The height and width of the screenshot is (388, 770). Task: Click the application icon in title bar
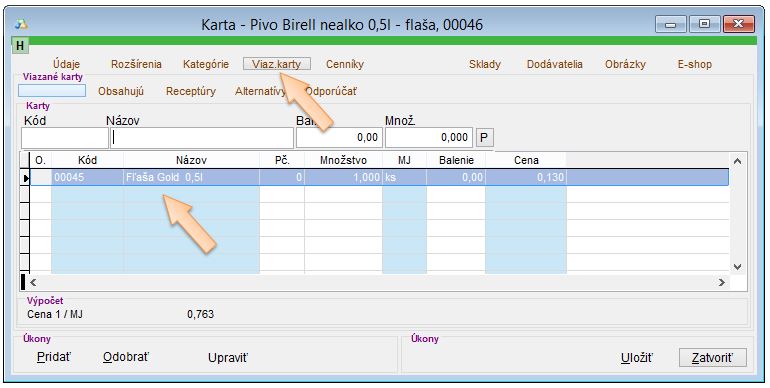coord(21,24)
